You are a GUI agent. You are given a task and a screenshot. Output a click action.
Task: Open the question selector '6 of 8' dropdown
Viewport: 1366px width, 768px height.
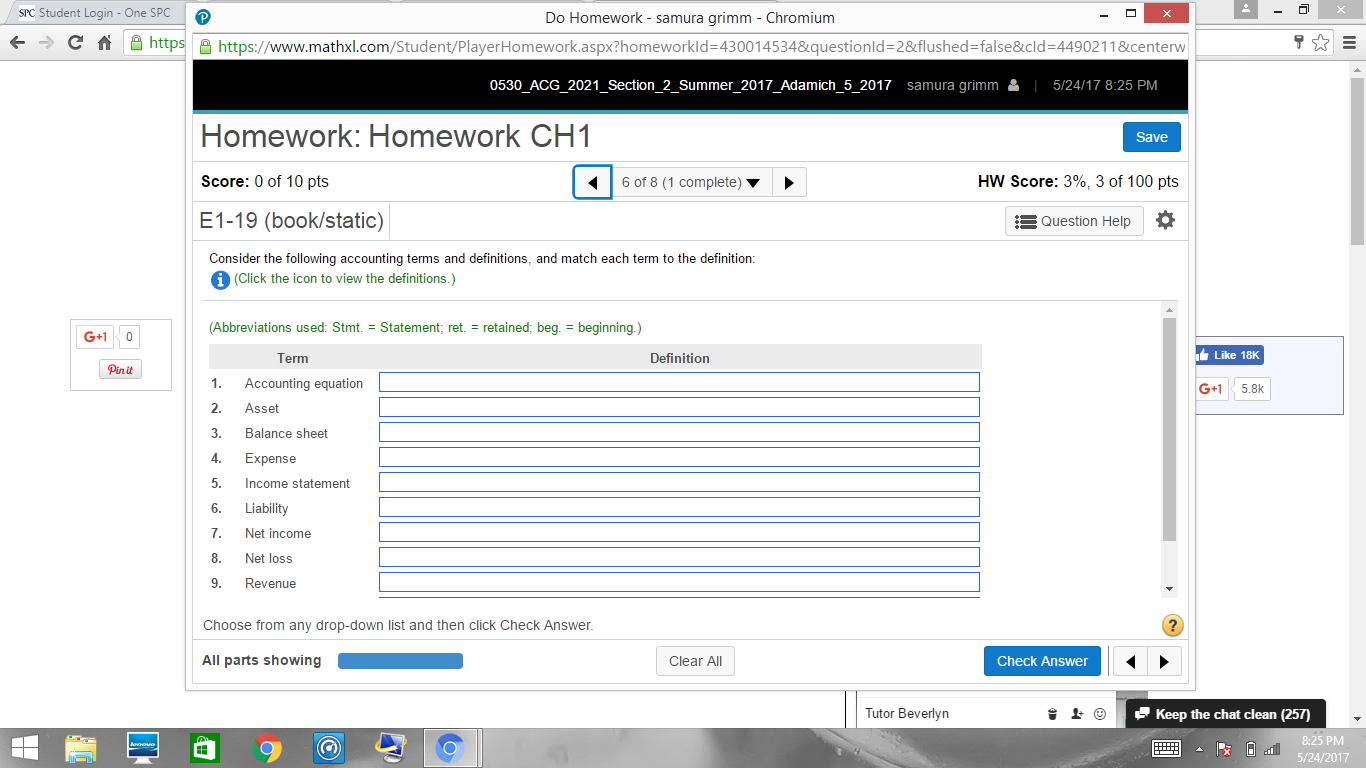tap(691, 183)
